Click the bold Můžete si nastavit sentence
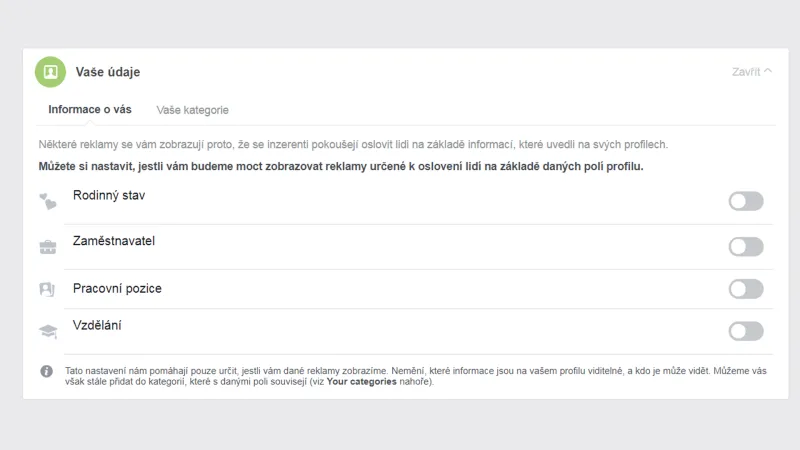The height and width of the screenshot is (450, 800). pyautogui.click(x=341, y=166)
